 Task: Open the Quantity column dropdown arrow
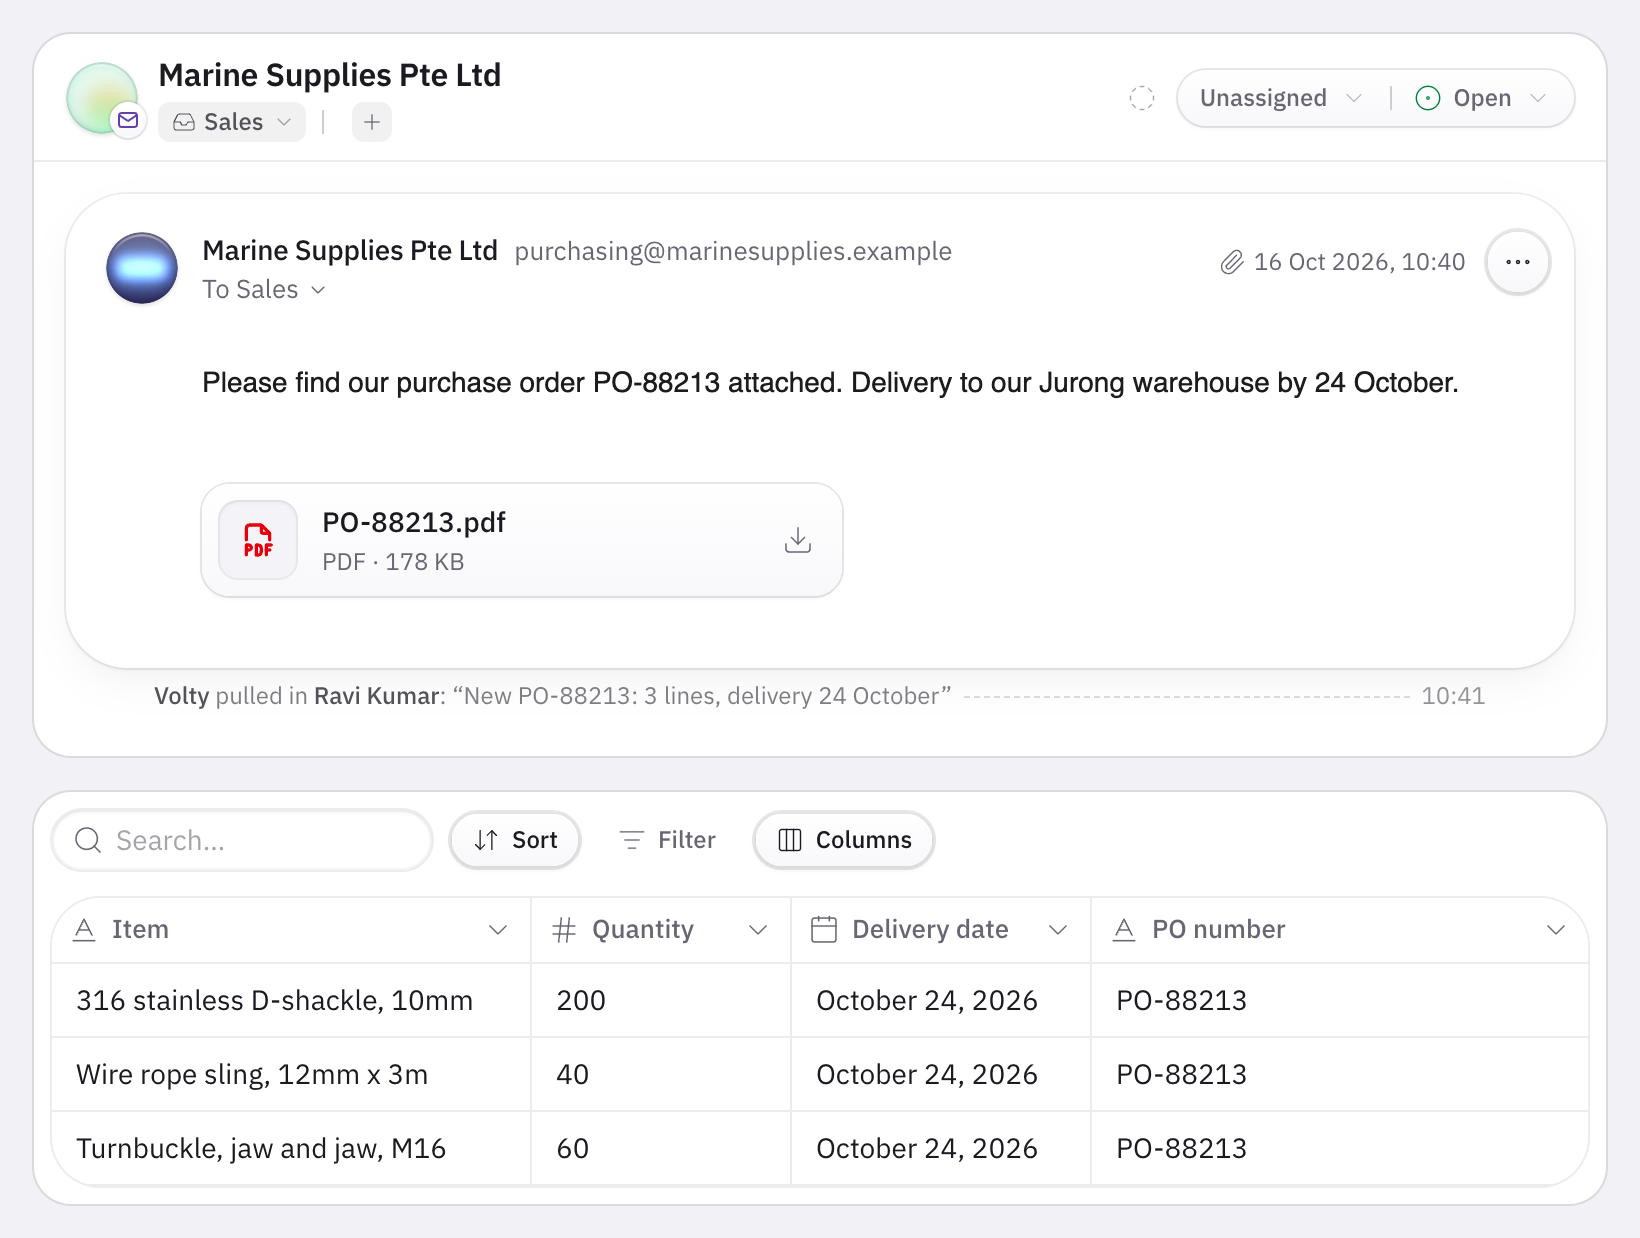[758, 930]
